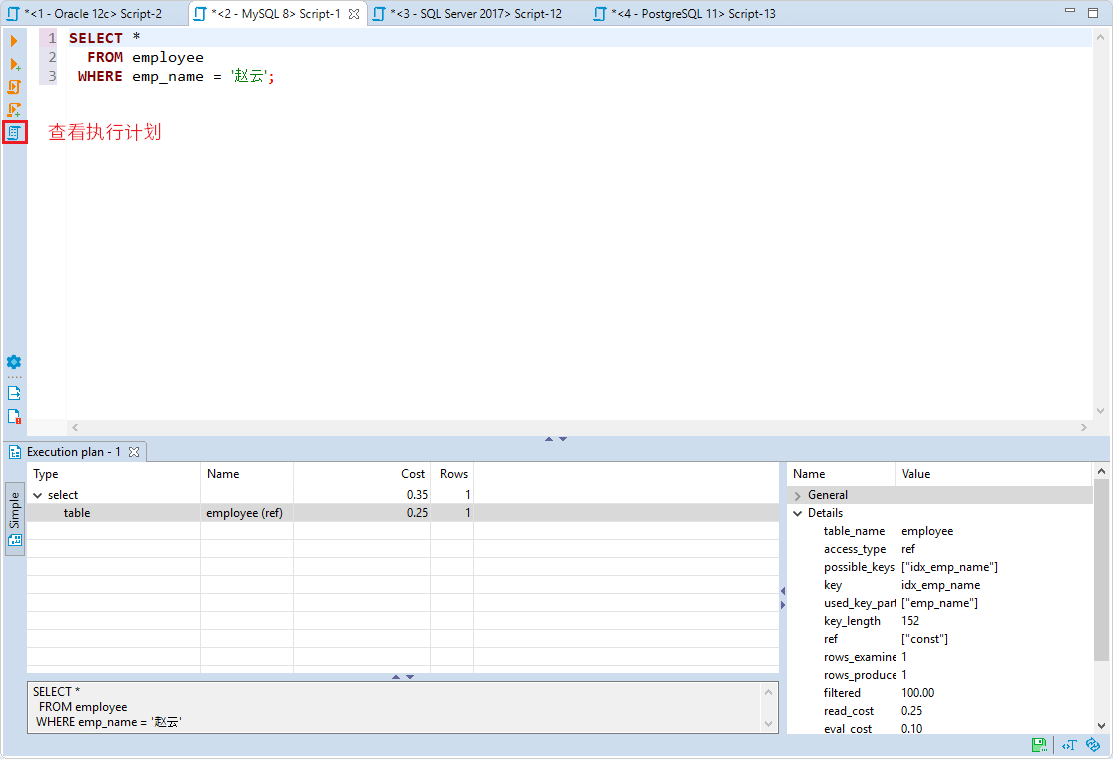
Task: Click the idx_emp_name key value
Action: [941, 585]
